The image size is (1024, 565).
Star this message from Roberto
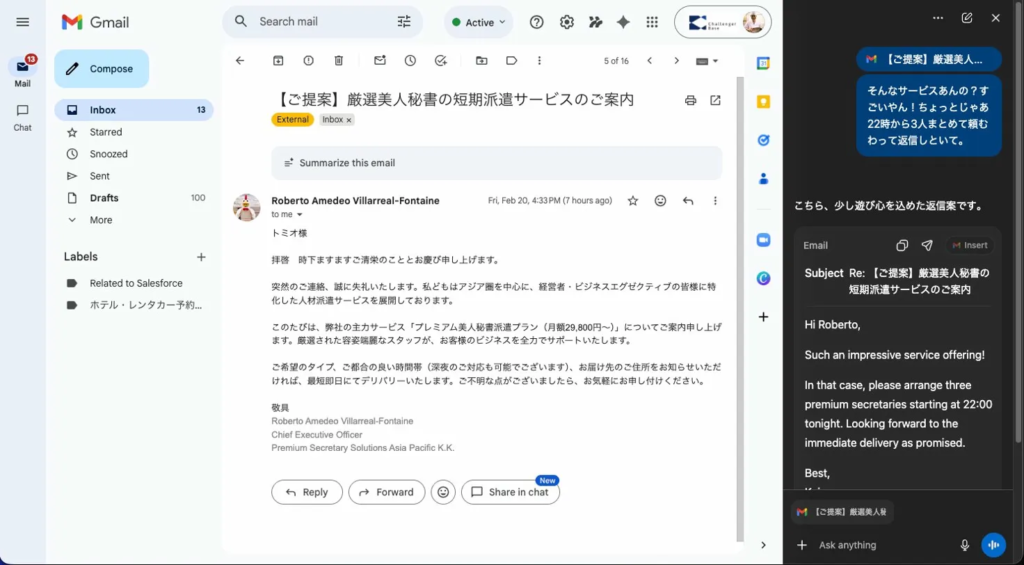tap(633, 201)
